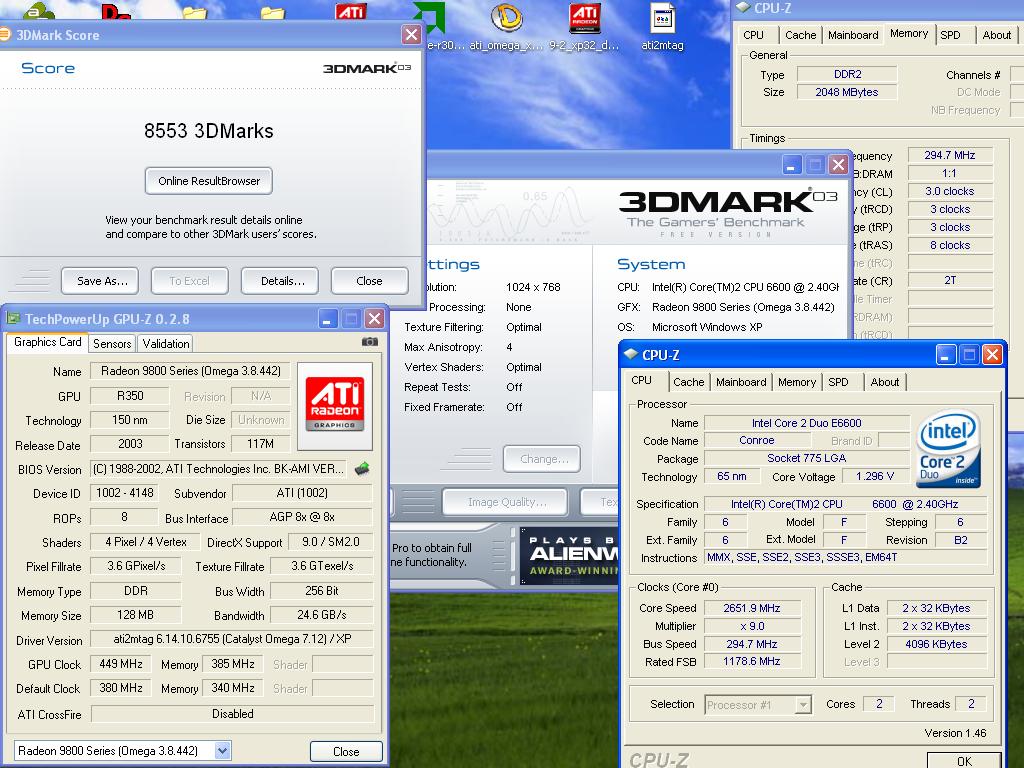The width and height of the screenshot is (1024, 768).
Task: Click the background CPU-Z window title icon
Action: (743, 7)
